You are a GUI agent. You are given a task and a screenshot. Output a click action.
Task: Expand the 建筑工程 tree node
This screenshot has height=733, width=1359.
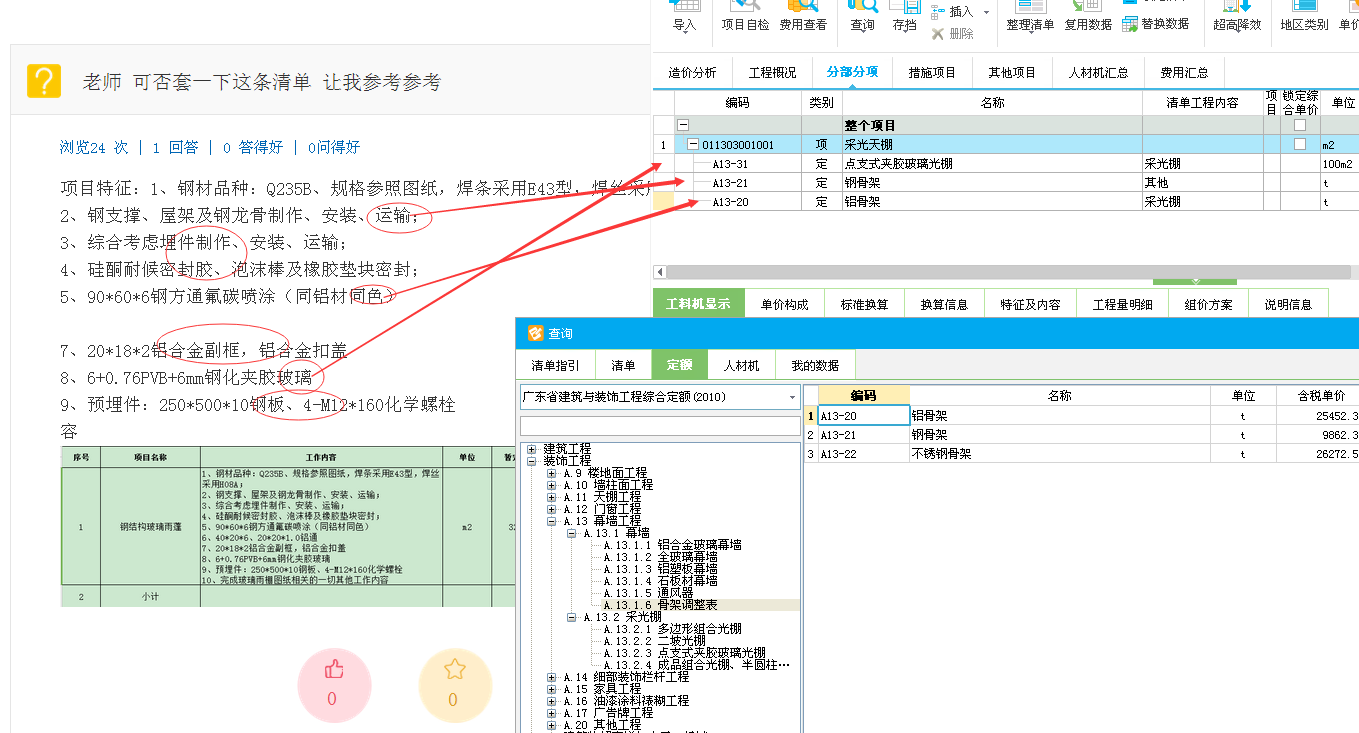click(x=532, y=449)
